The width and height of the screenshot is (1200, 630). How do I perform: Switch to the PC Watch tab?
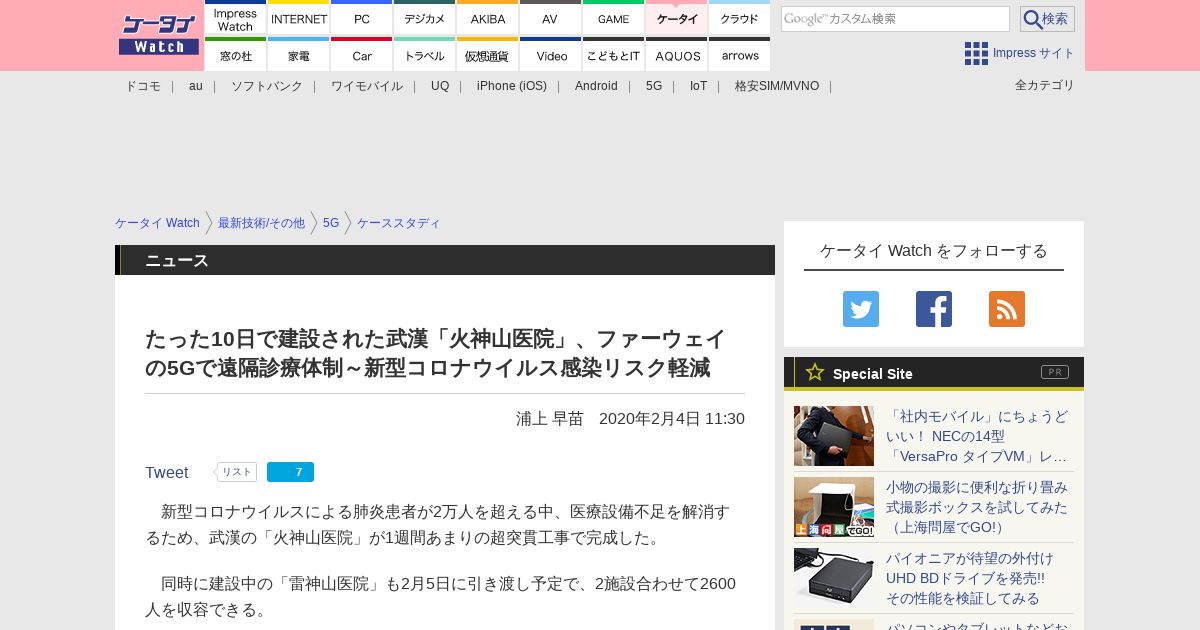[x=362, y=18]
